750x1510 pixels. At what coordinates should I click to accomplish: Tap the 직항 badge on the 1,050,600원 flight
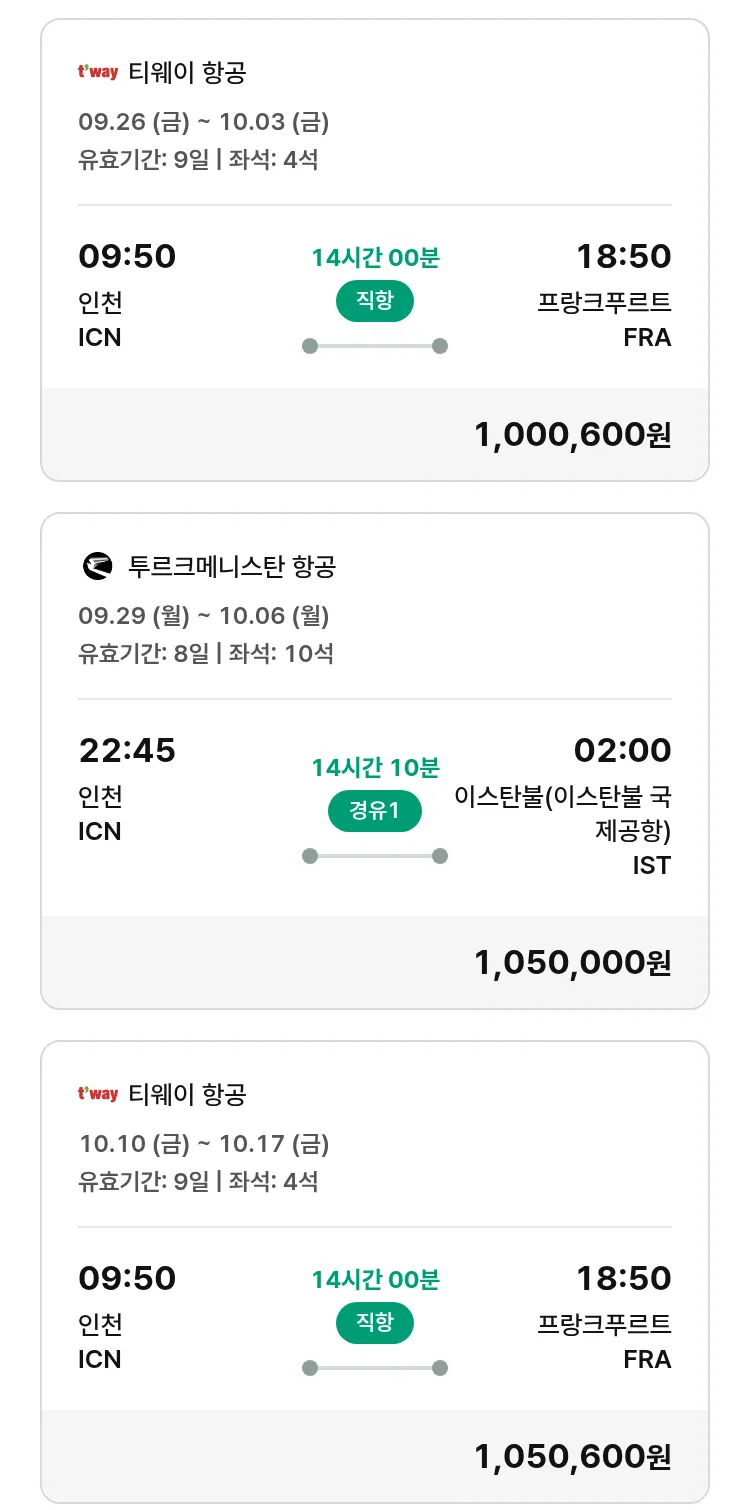(374, 1323)
